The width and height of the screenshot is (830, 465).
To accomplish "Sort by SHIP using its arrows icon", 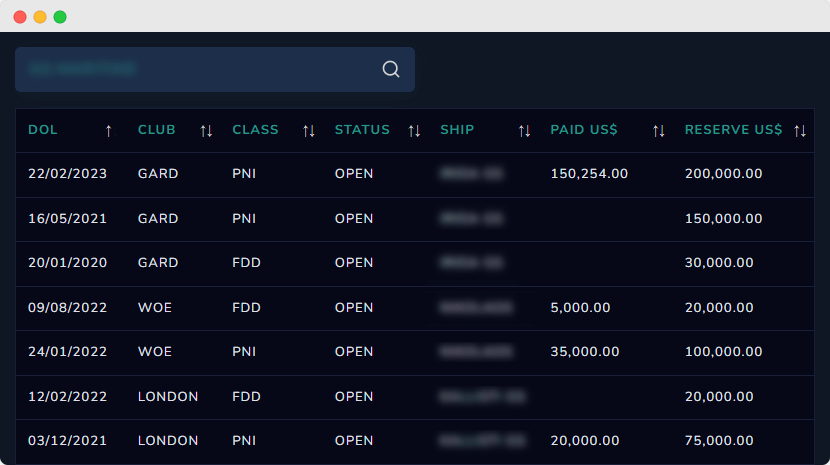I will point(524,130).
